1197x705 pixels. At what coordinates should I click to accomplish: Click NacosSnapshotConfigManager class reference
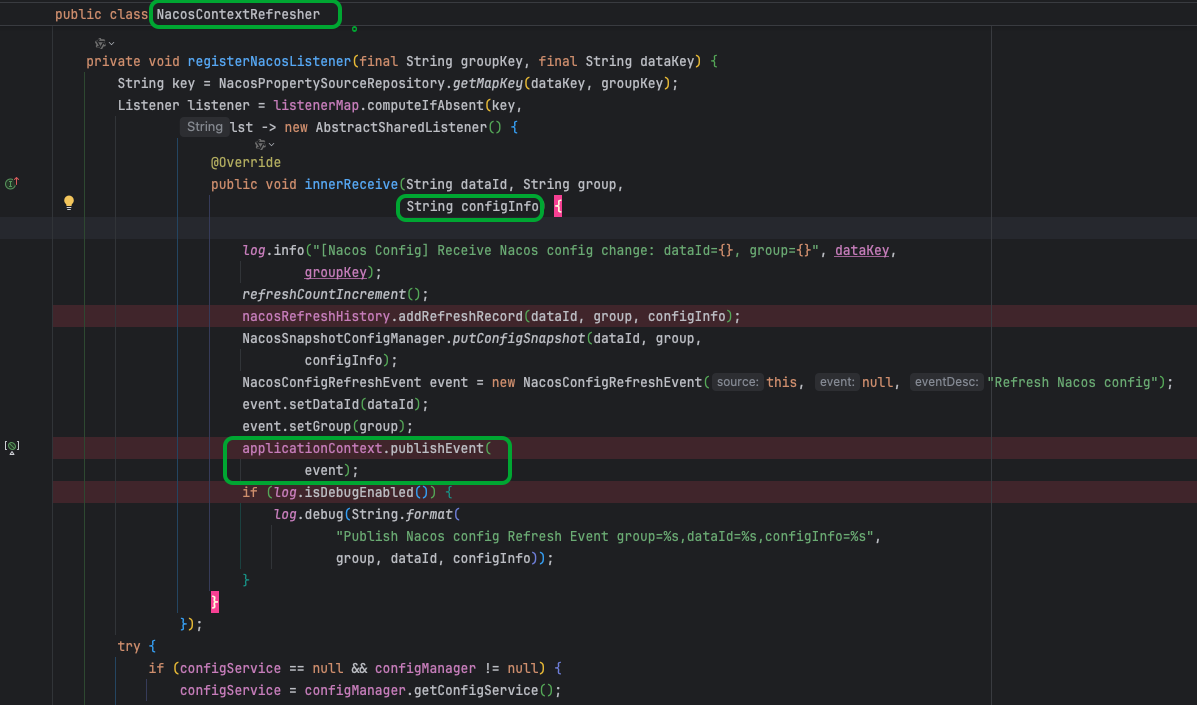343,338
